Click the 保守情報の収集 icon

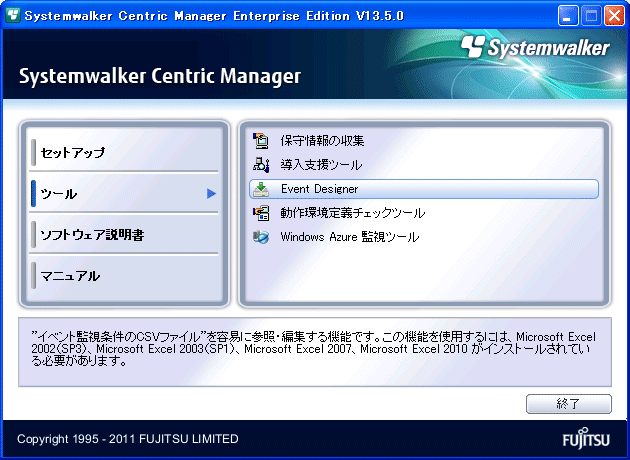click(260, 141)
